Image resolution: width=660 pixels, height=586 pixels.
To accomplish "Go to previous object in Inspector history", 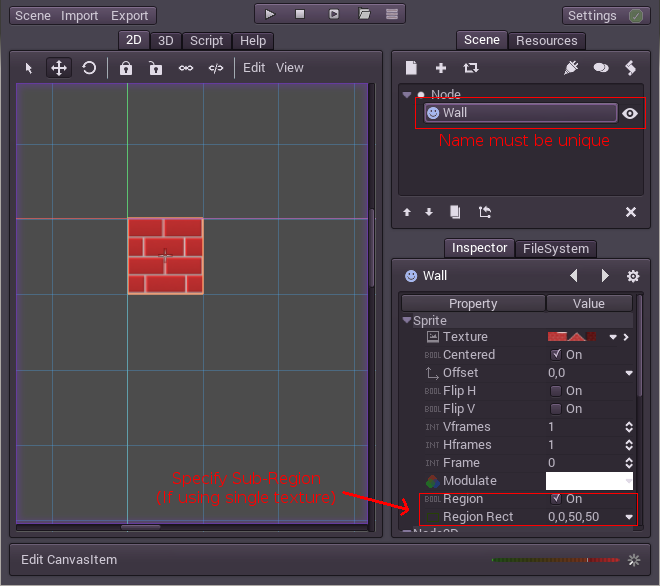I will click(x=573, y=276).
